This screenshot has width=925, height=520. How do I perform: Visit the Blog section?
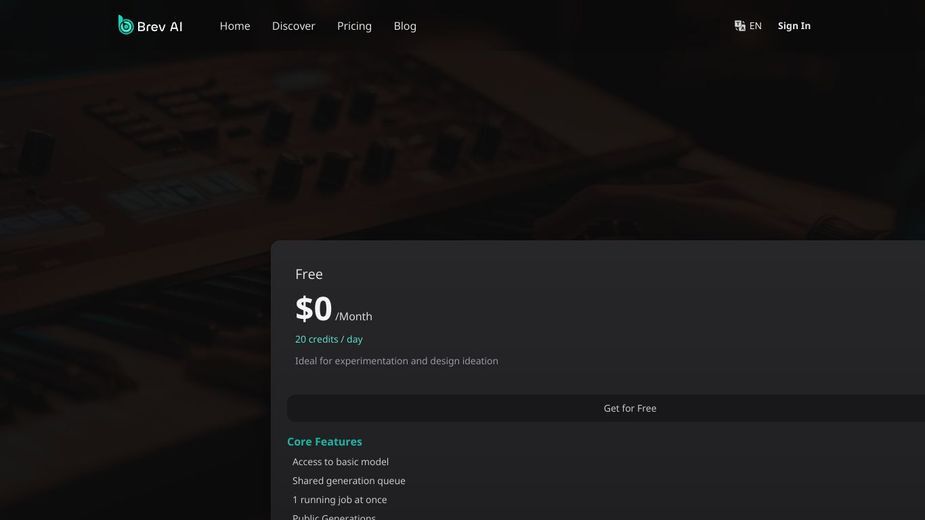pos(405,26)
